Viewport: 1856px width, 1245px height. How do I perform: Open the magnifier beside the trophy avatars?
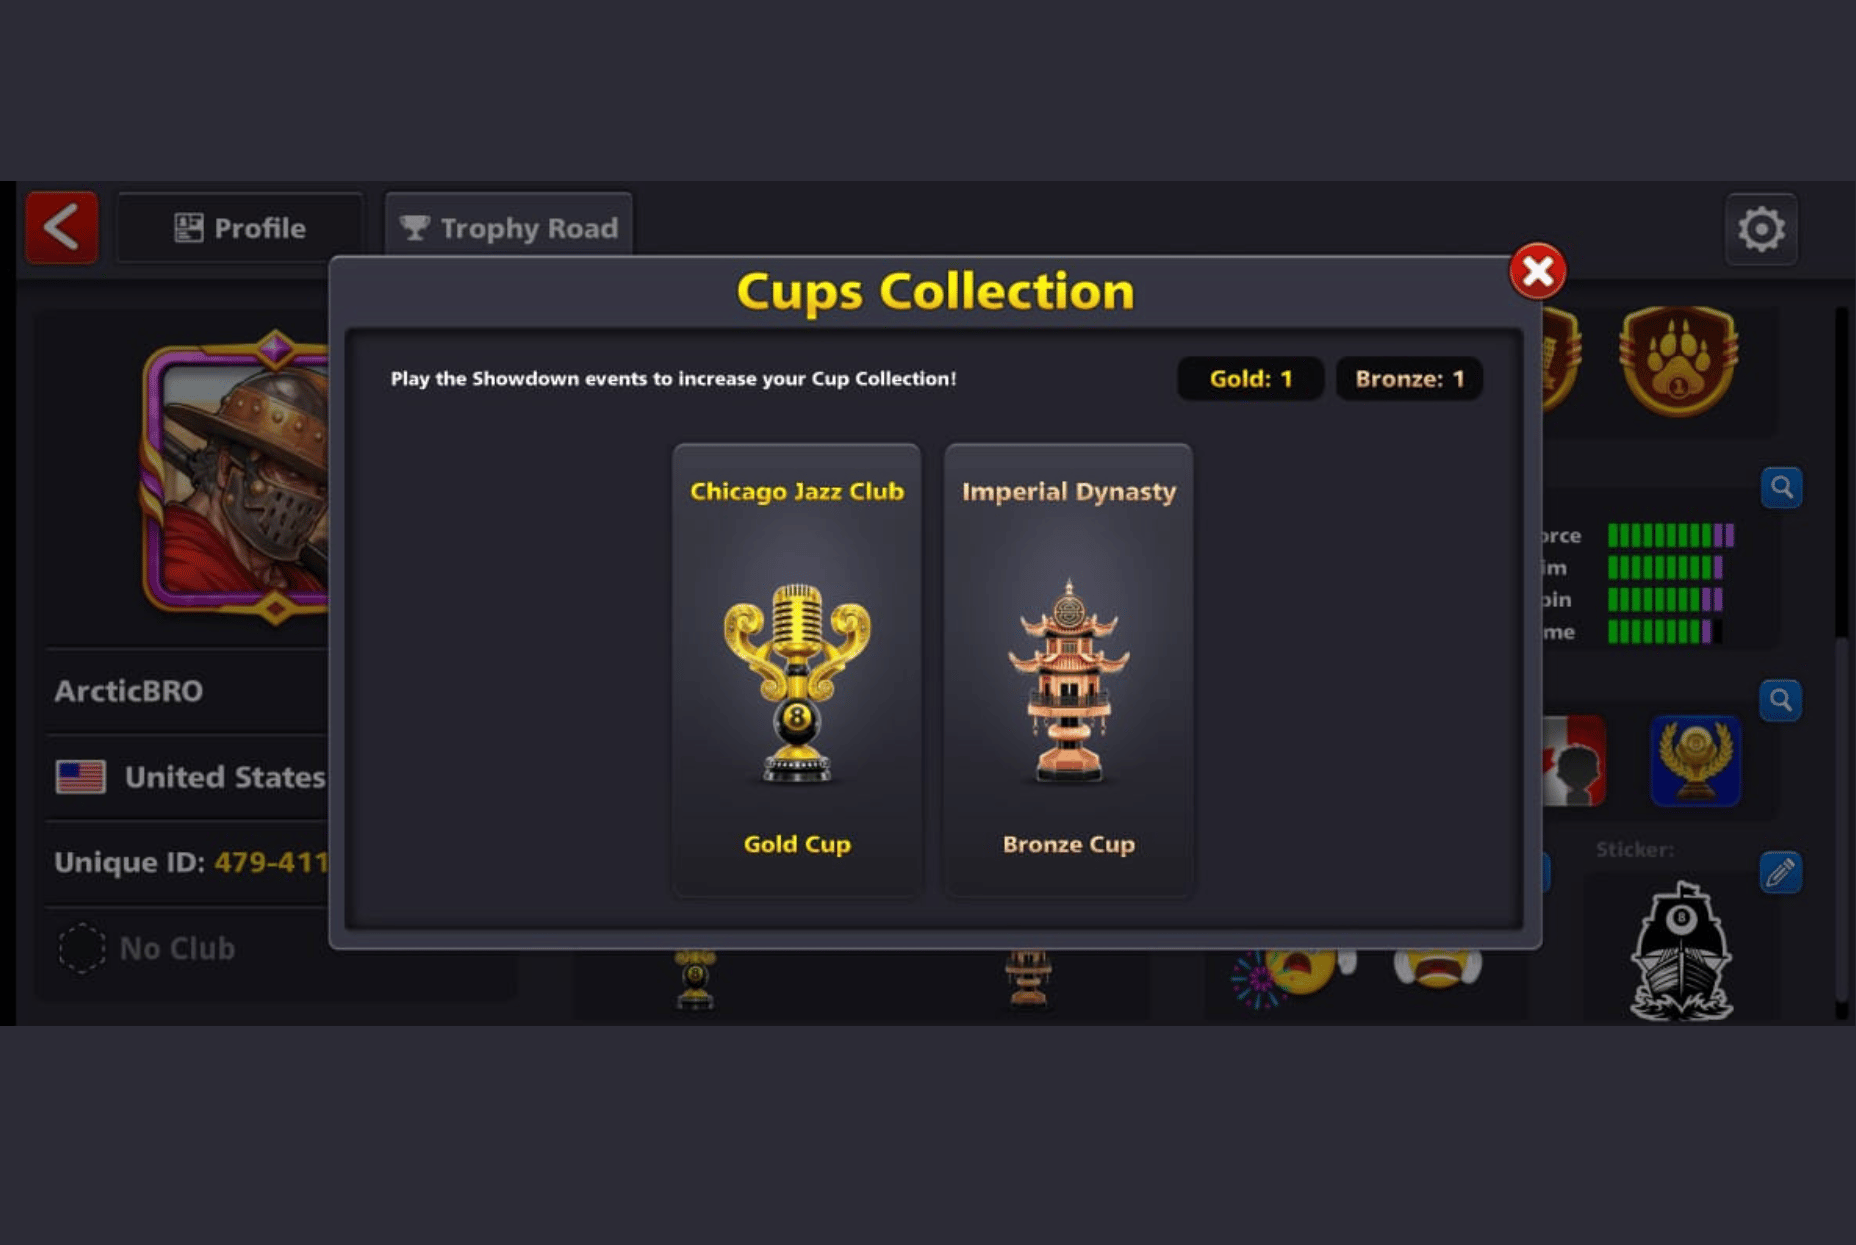[1781, 701]
